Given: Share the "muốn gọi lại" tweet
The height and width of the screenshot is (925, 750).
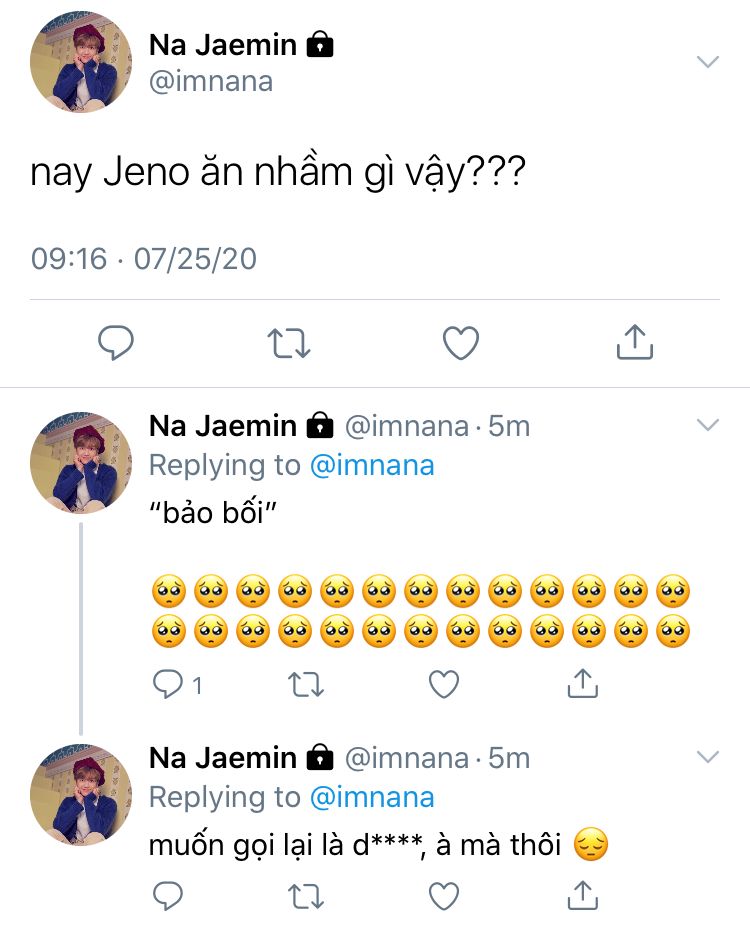Looking at the screenshot, I should tap(582, 894).
